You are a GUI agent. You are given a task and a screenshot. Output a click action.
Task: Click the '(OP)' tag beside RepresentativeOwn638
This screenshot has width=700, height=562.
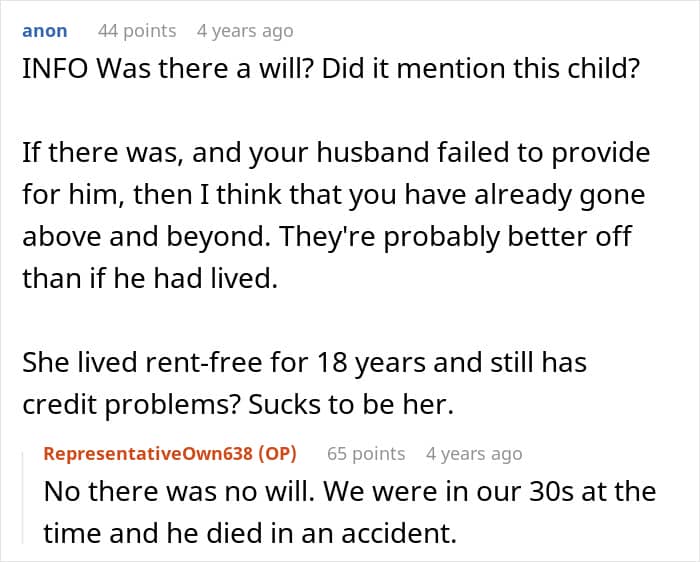click(278, 454)
